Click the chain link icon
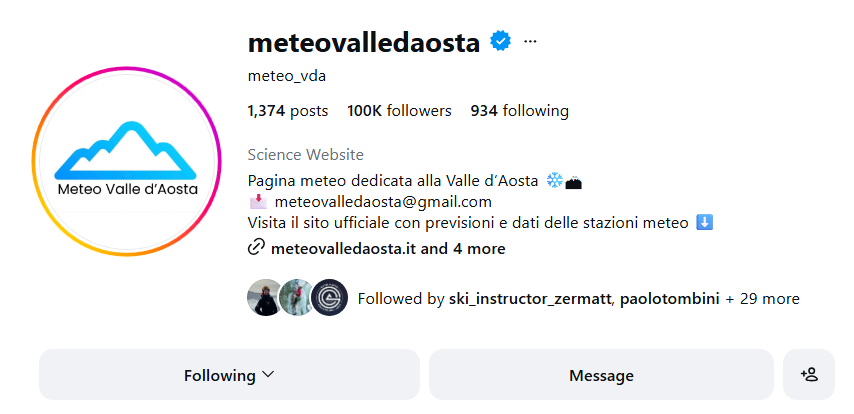The height and width of the screenshot is (414, 854). point(256,248)
